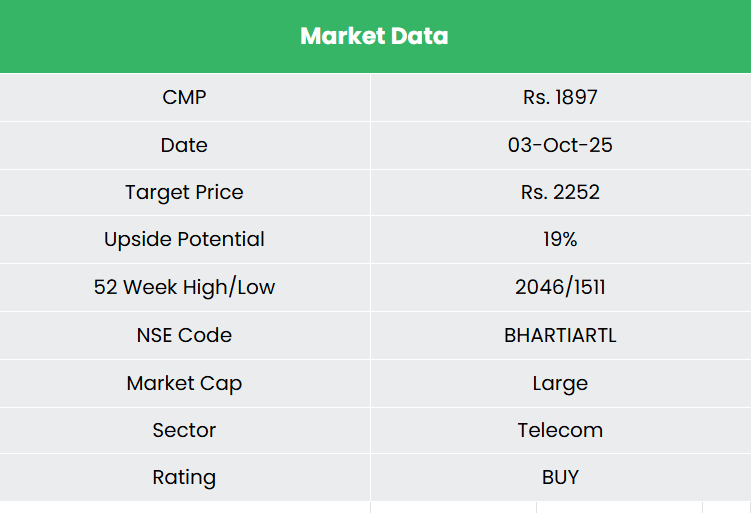Screen dimensions: 751x513
Task: Select the Market Cap label
Action: [x=184, y=383]
